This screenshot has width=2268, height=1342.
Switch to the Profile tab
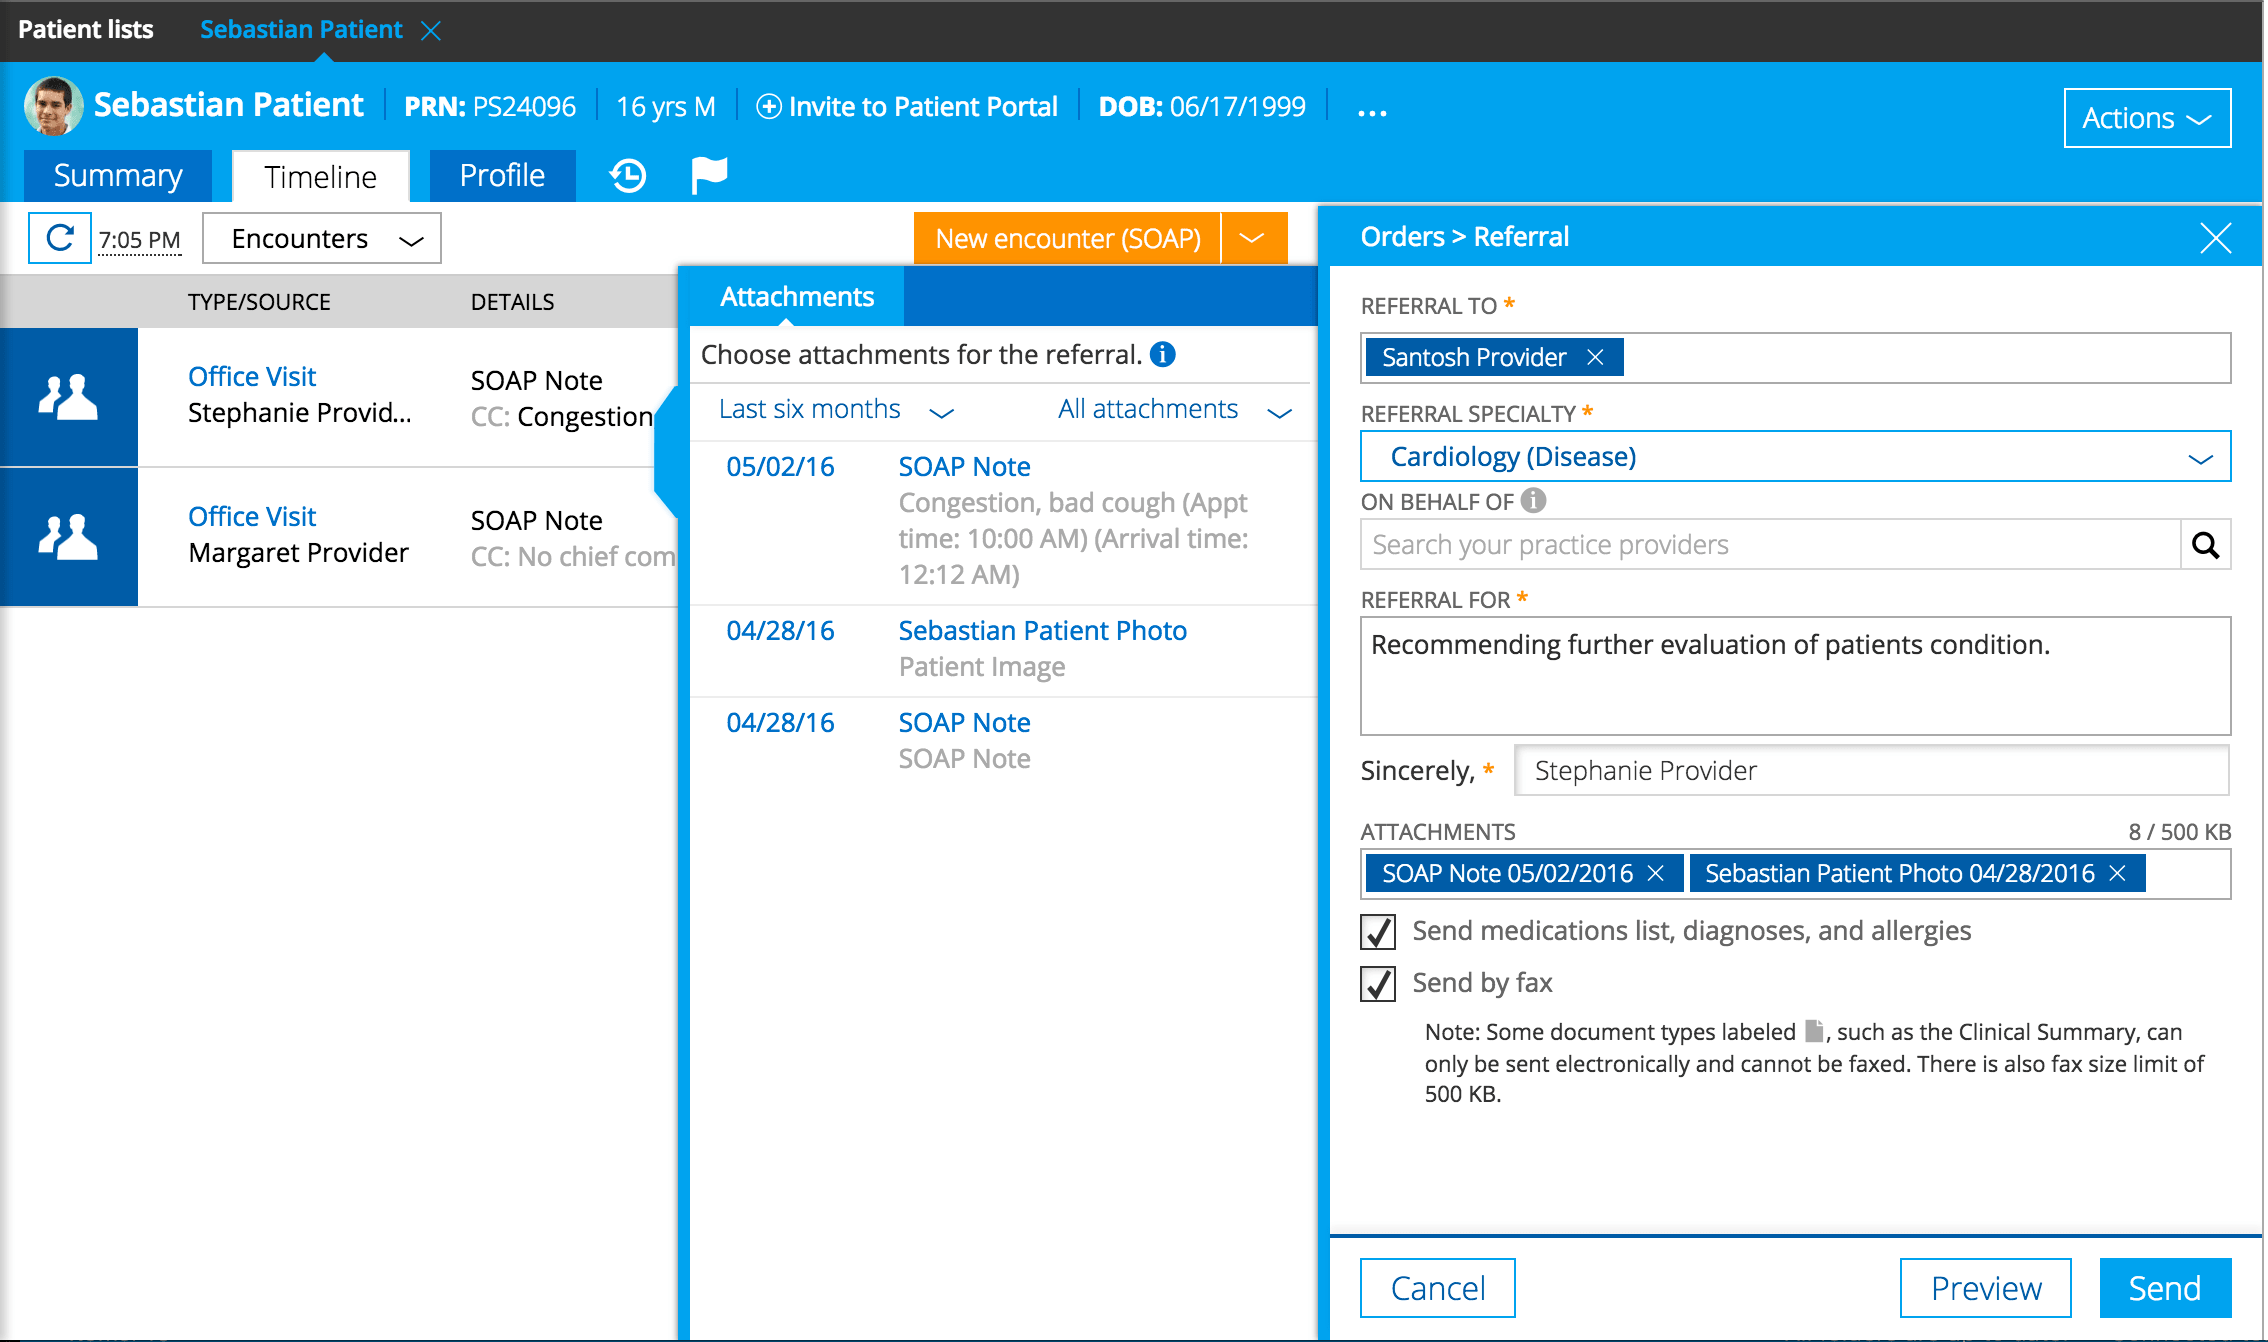coord(502,176)
